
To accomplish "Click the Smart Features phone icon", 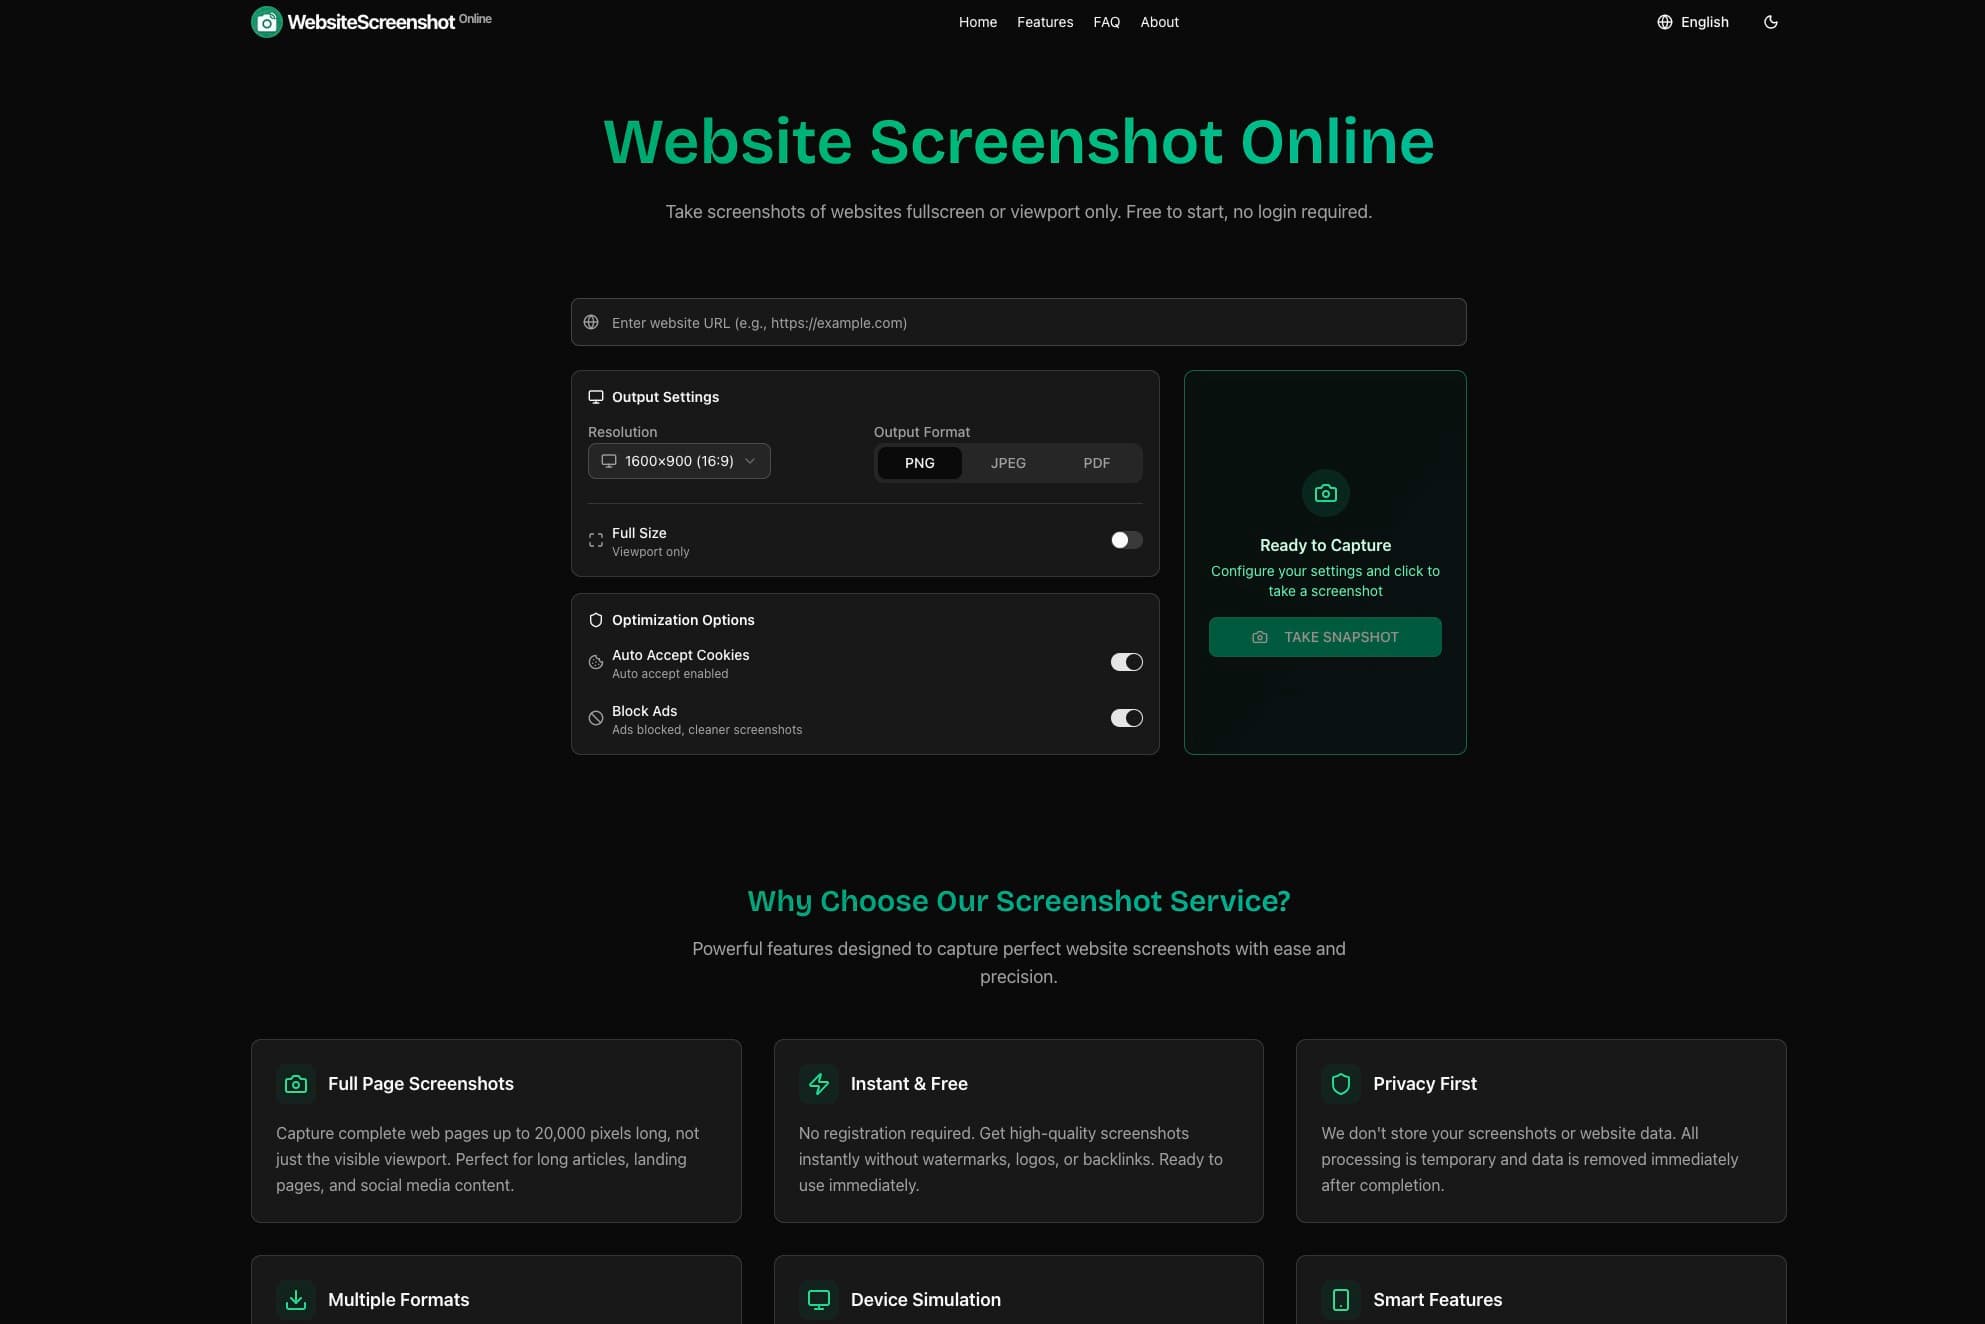I will pyautogui.click(x=1341, y=1300).
